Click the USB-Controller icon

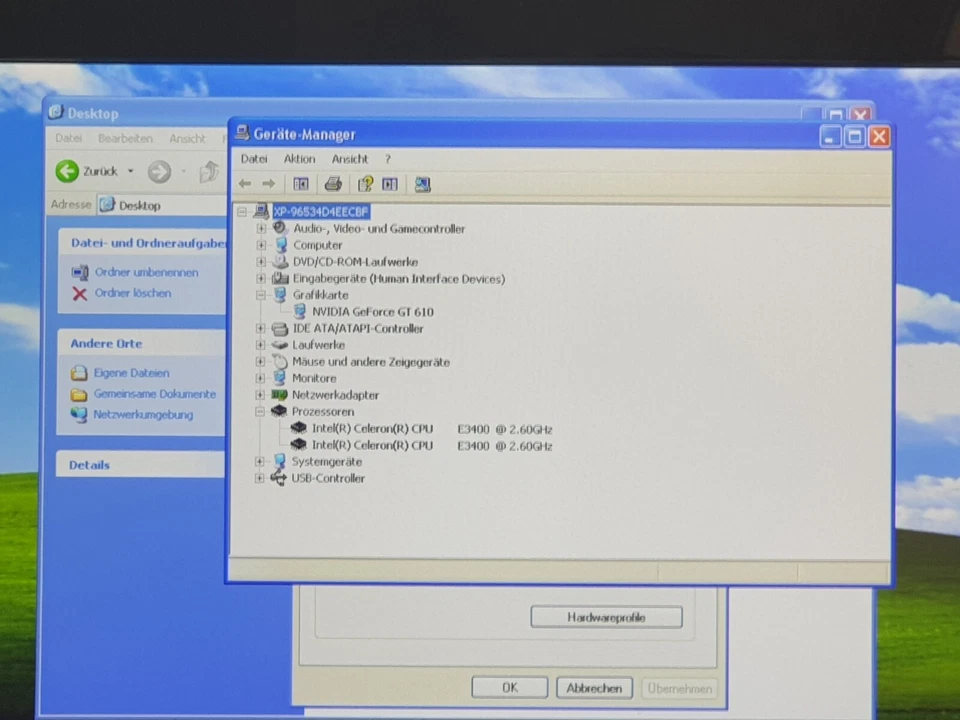click(279, 478)
